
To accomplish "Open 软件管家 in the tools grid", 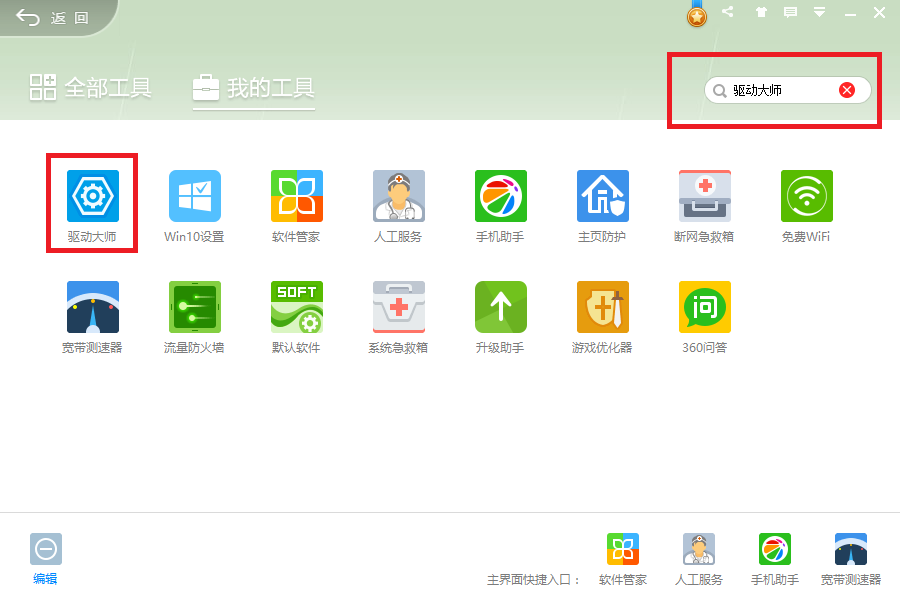I will 297,196.
